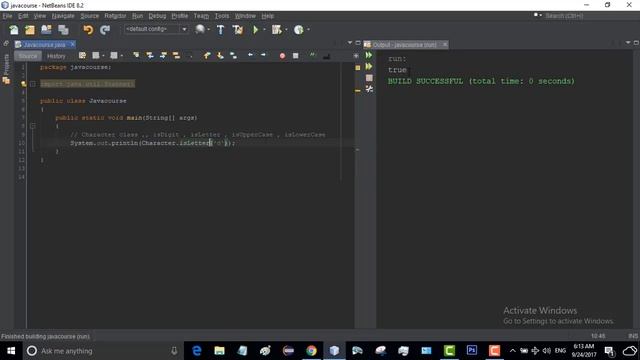Open Photoshop from the taskbar

click(471, 351)
